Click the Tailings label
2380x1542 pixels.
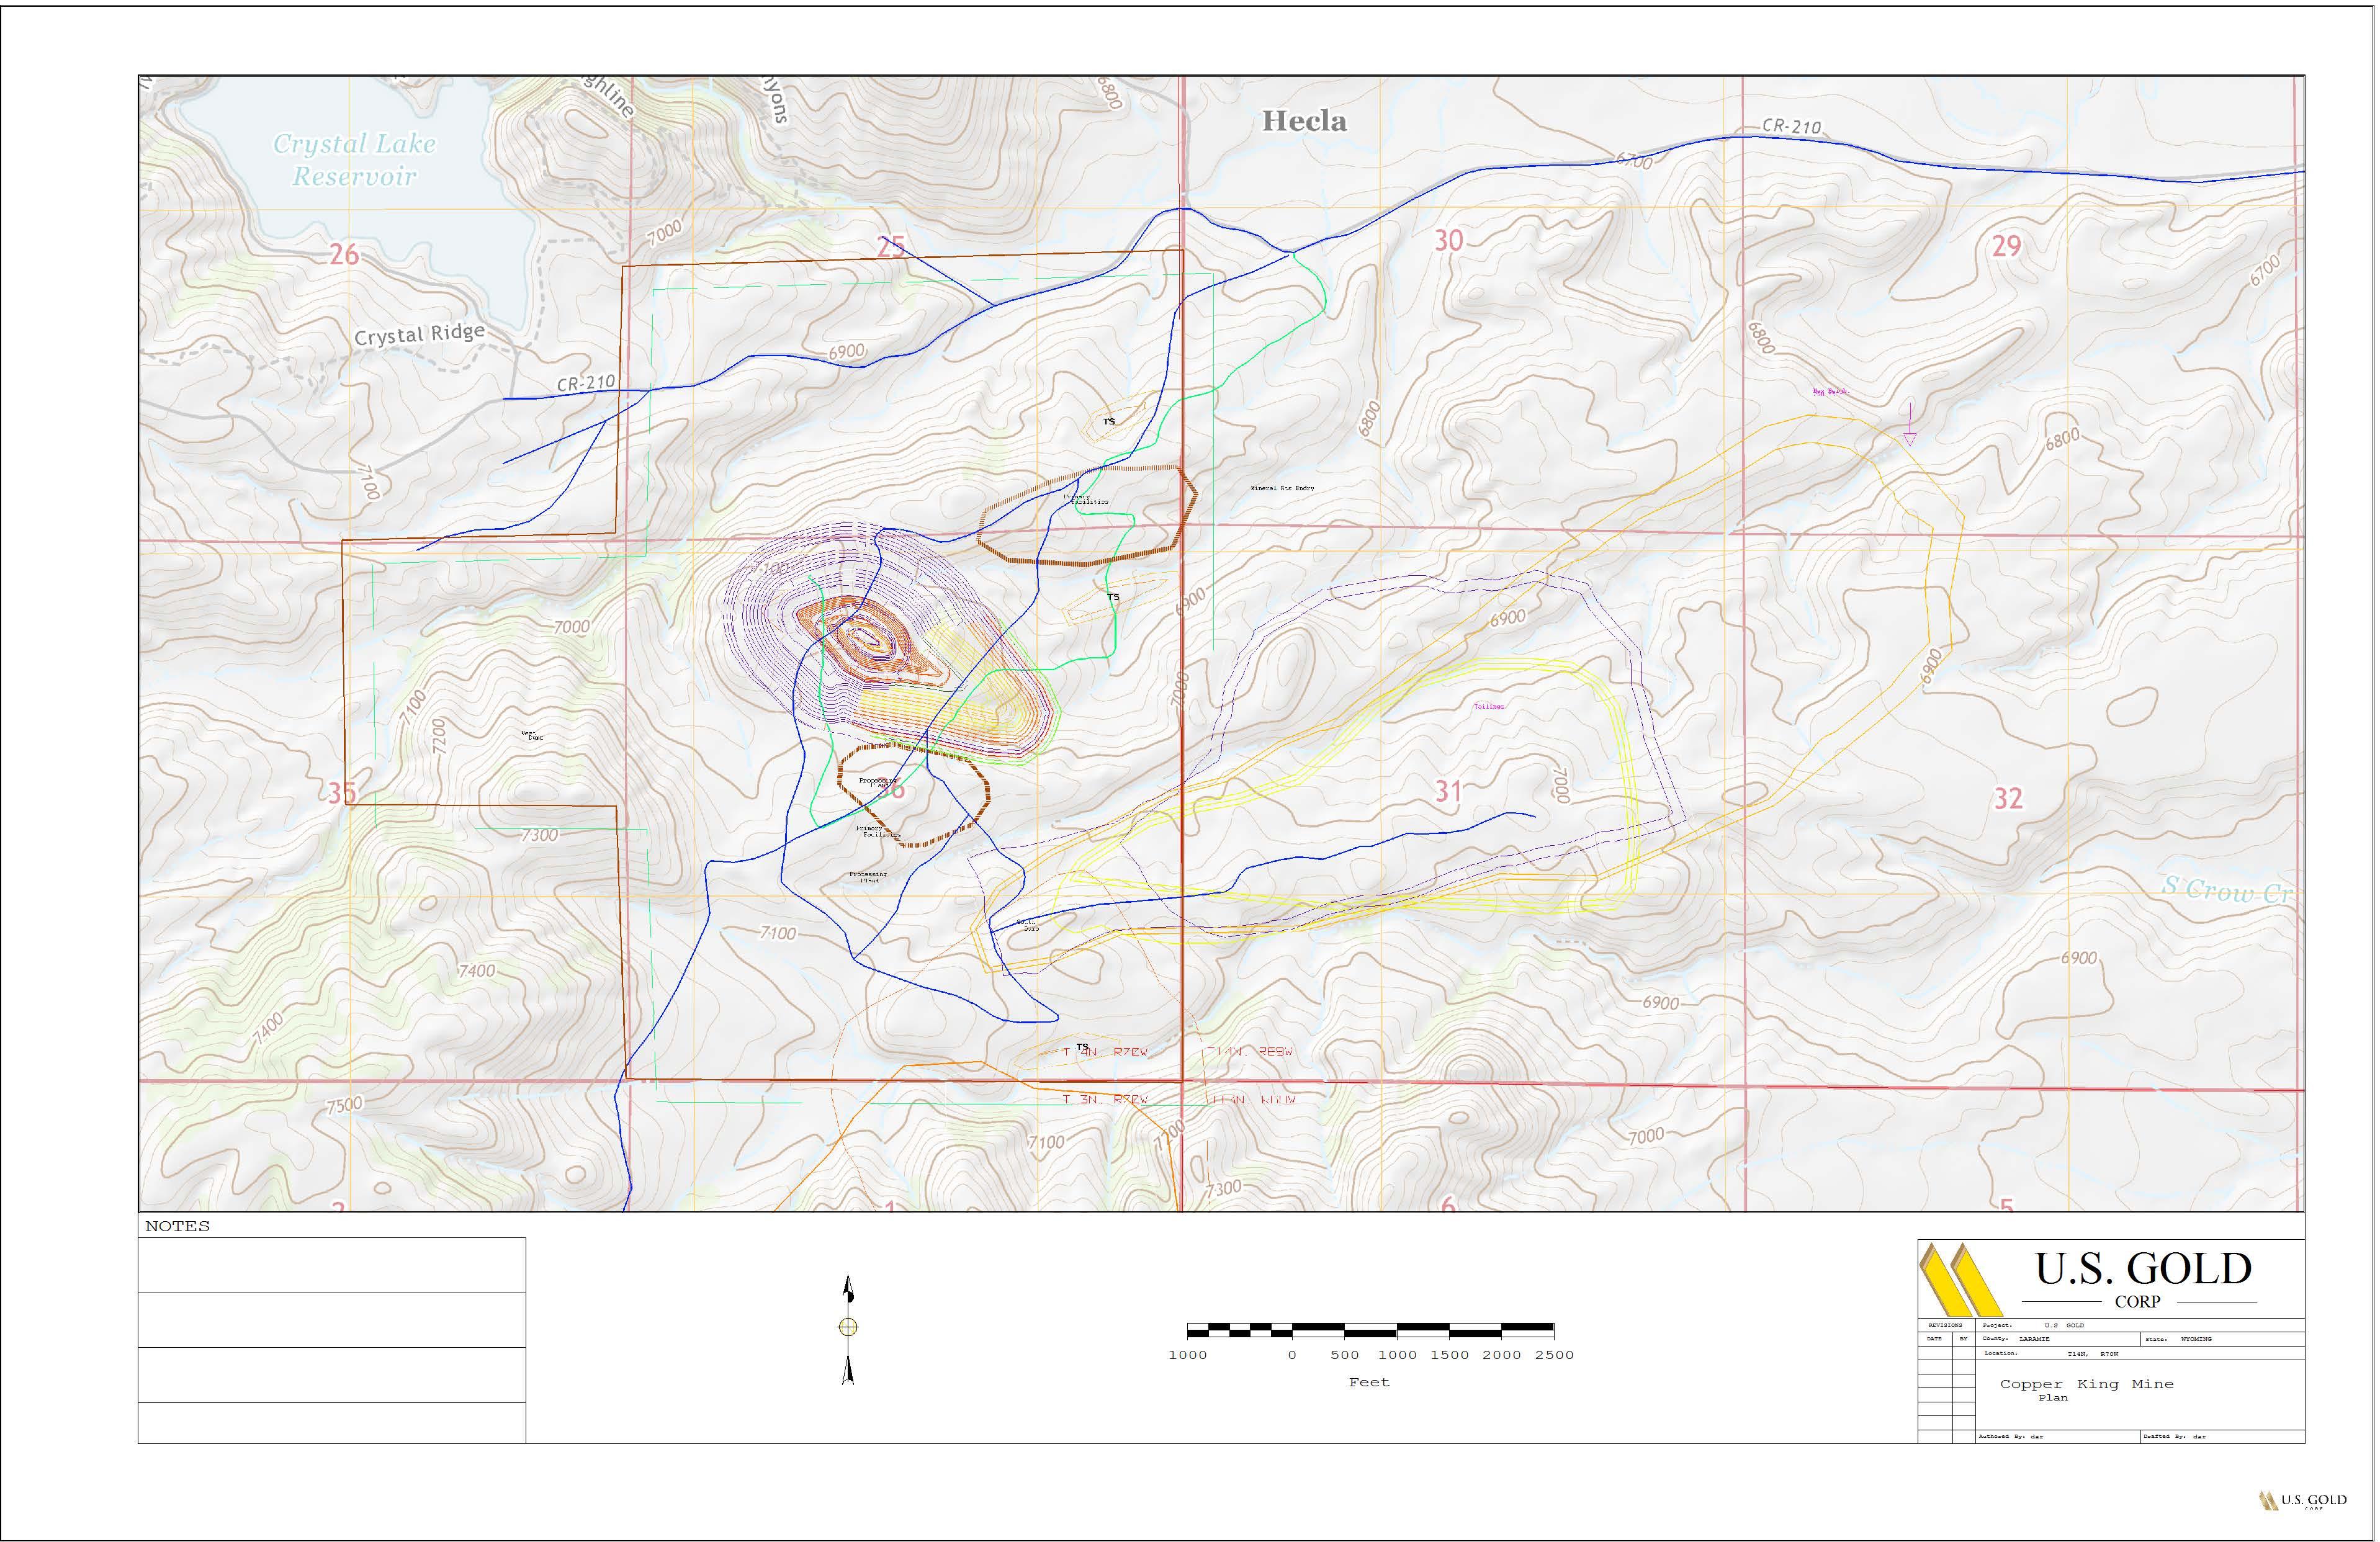1488,706
